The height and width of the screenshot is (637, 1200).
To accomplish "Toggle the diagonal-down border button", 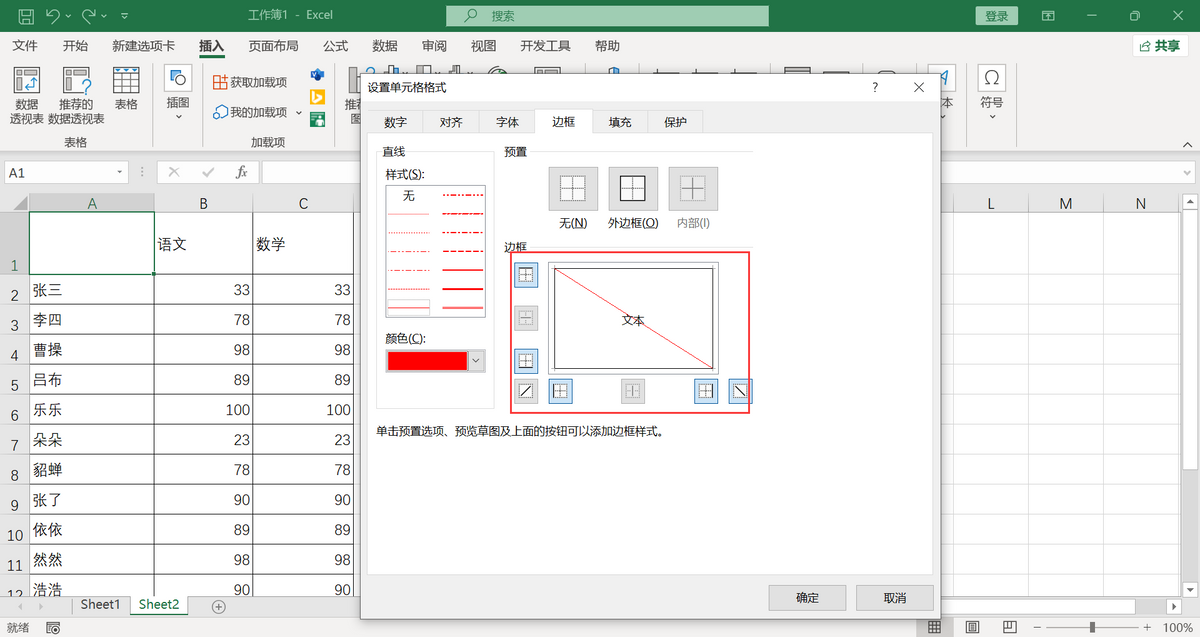I will [x=739, y=391].
